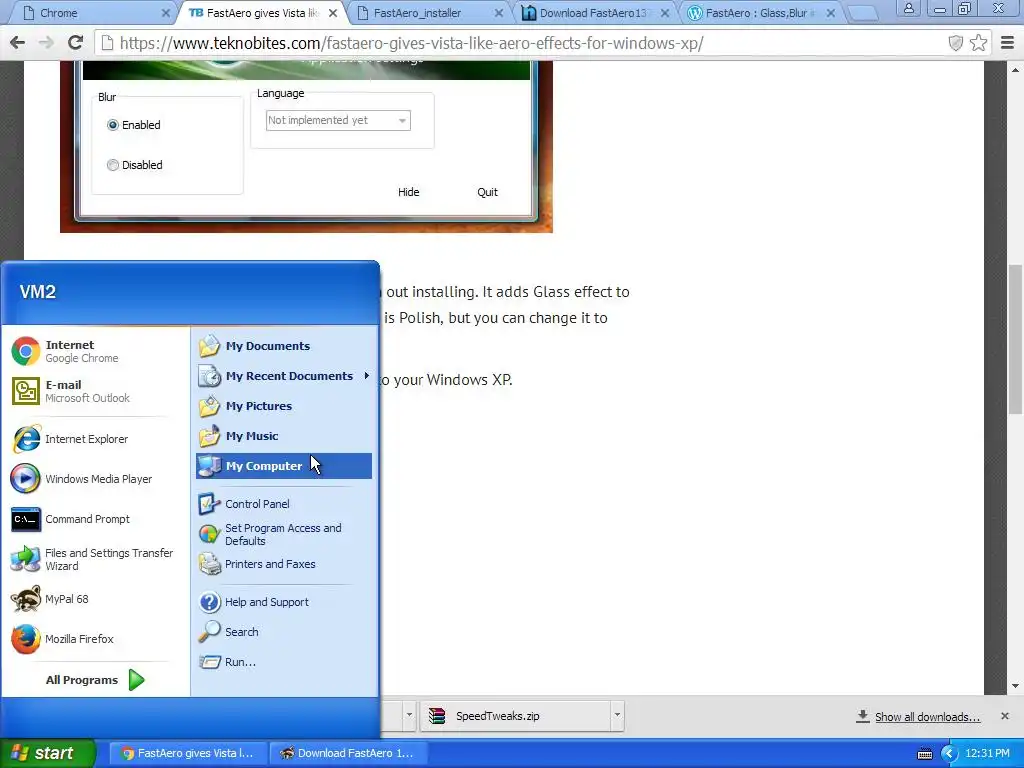Viewport: 1024px width, 768px height.
Task: Open Chrome hamburger menu
Action: pos(1007,43)
